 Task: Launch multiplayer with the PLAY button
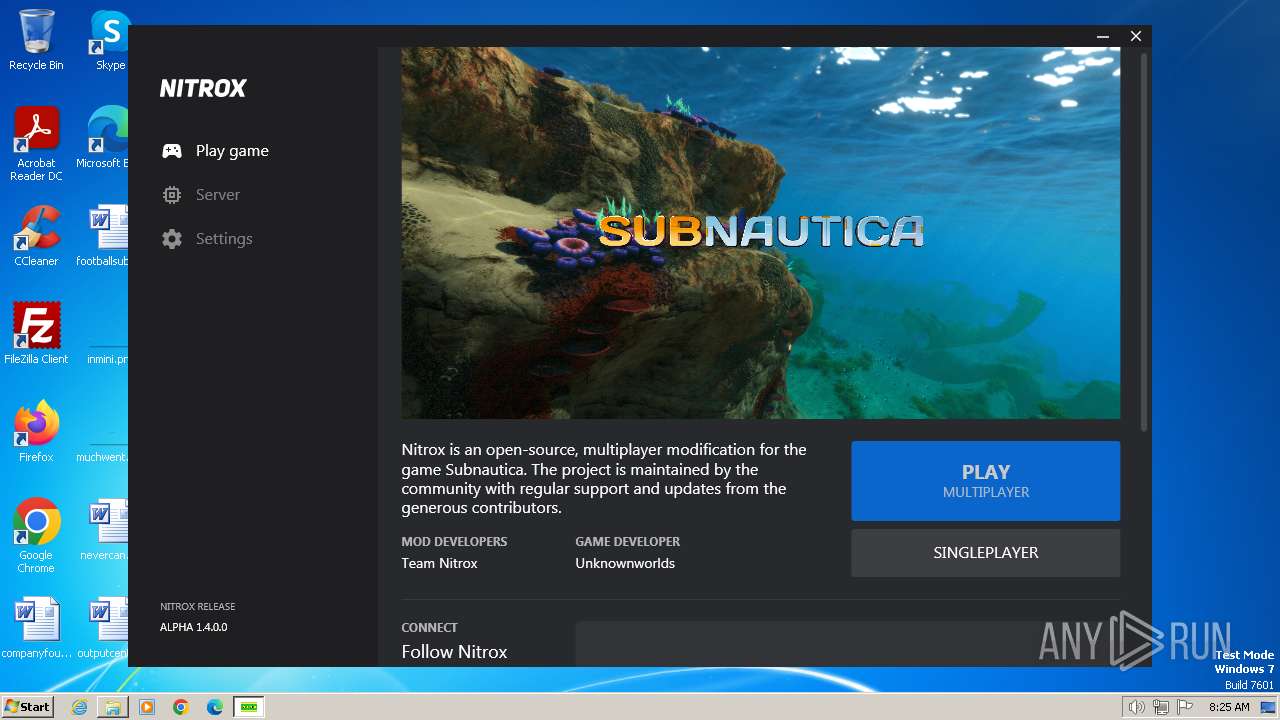[x=985, y=481]
